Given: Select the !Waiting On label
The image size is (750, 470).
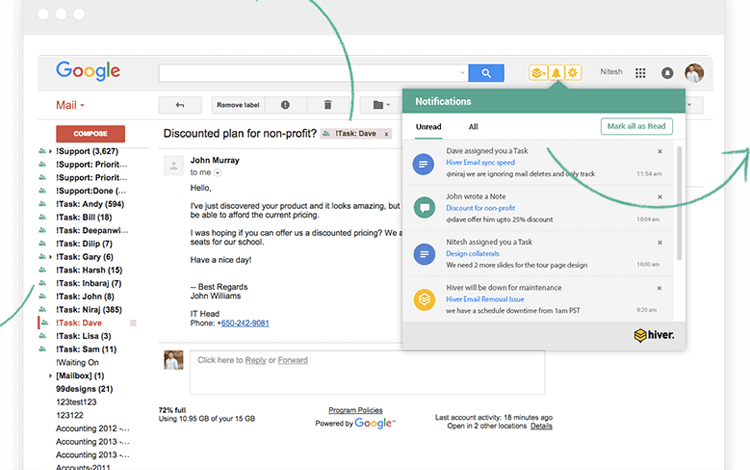Looking at the screenshot, I should [77, 362].
